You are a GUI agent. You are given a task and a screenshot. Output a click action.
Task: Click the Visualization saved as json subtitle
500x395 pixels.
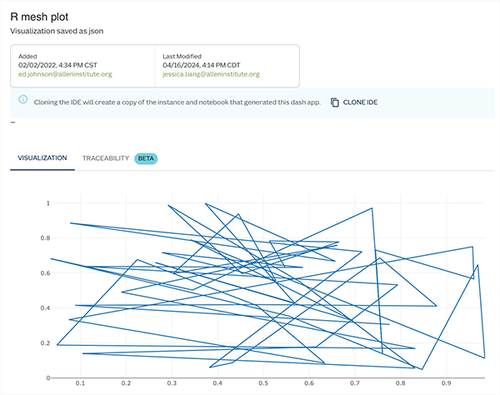click(57, 31)
